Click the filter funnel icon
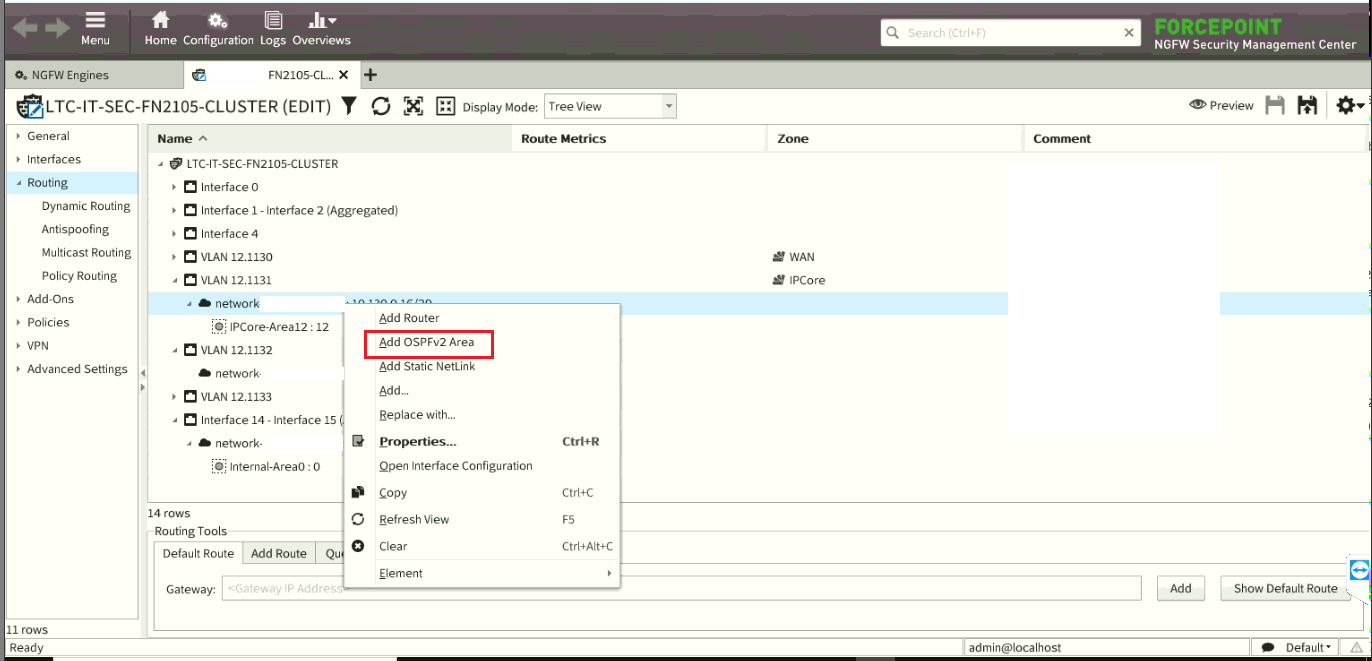1372x661 pixels. click(349, 106)
